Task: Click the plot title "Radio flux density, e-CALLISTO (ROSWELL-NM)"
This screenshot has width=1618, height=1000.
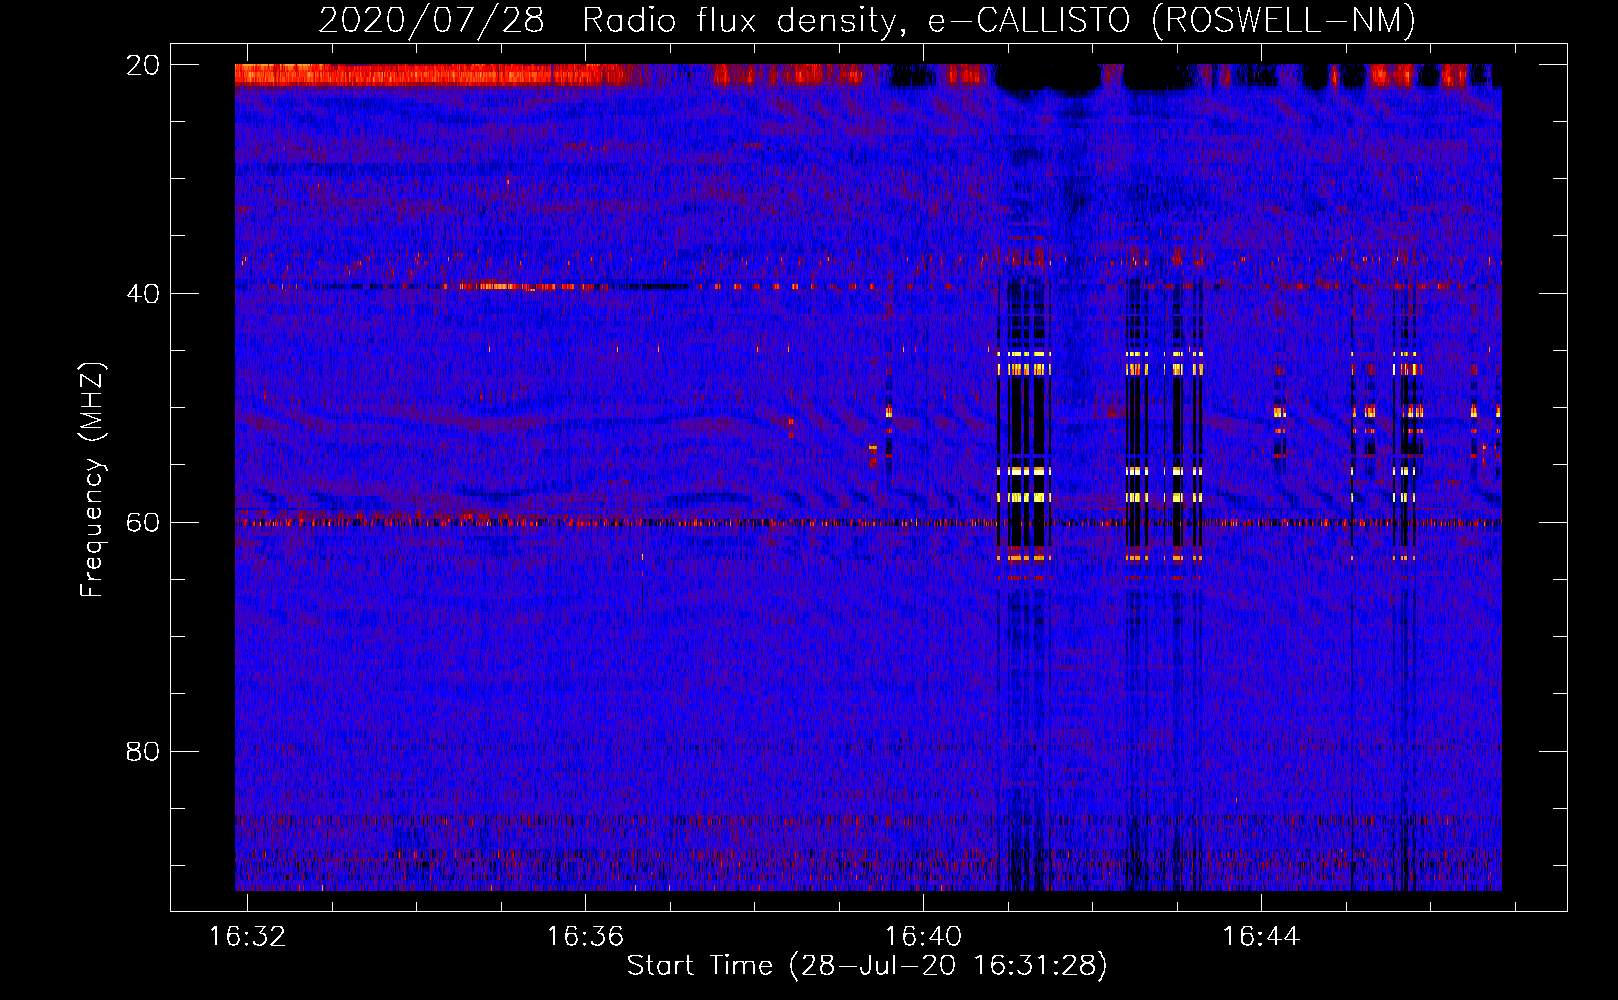Action: 998,20
